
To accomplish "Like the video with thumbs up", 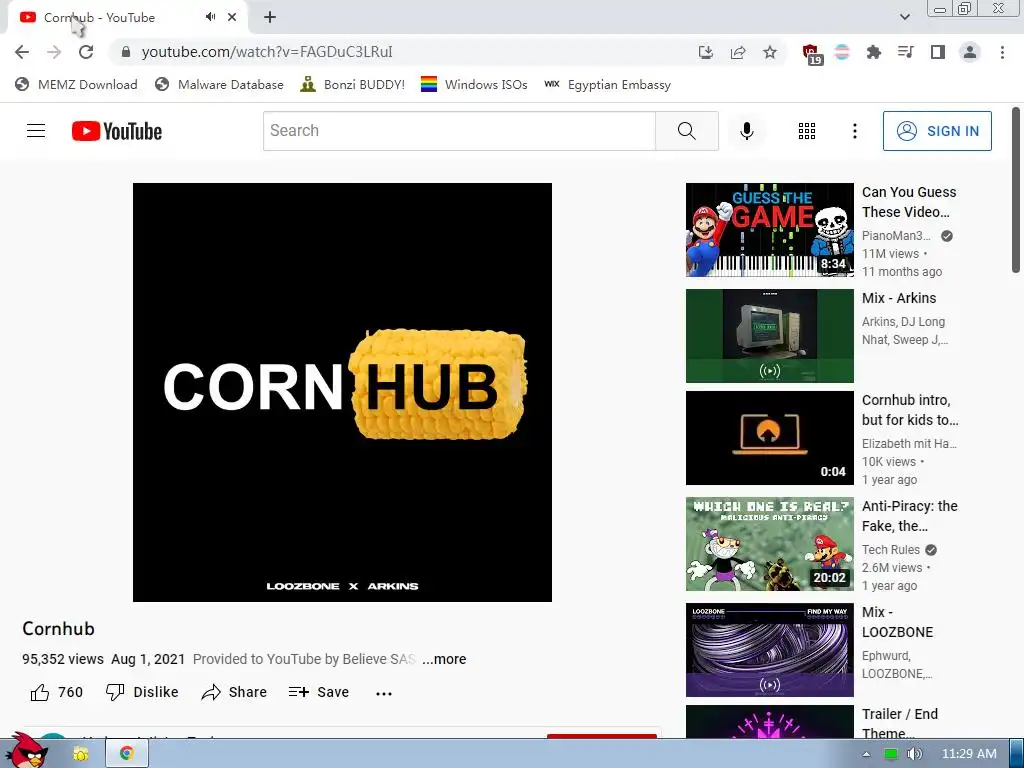I will coord(56,692).
